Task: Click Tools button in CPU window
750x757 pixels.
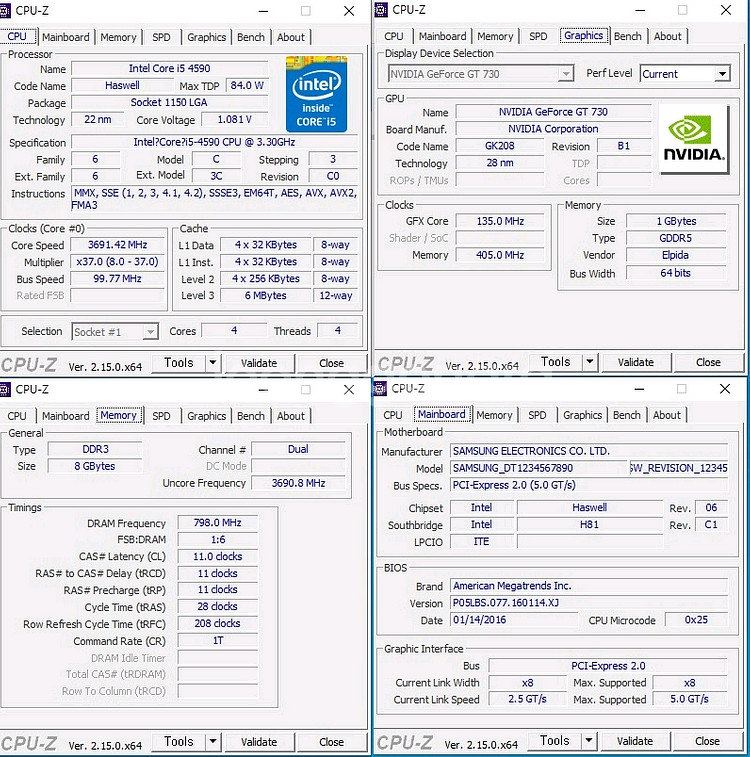Action: pyautogui.click(x=179, y=363)
